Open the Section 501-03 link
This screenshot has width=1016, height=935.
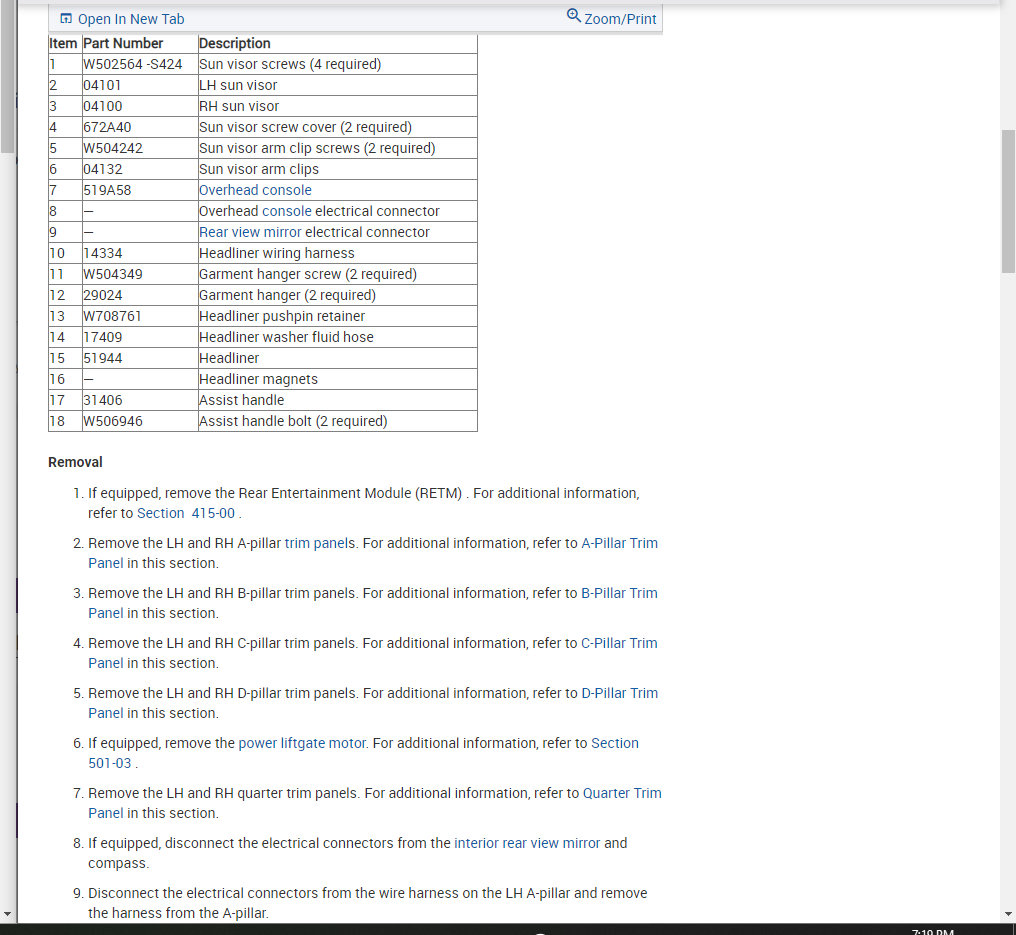point(614,743)
